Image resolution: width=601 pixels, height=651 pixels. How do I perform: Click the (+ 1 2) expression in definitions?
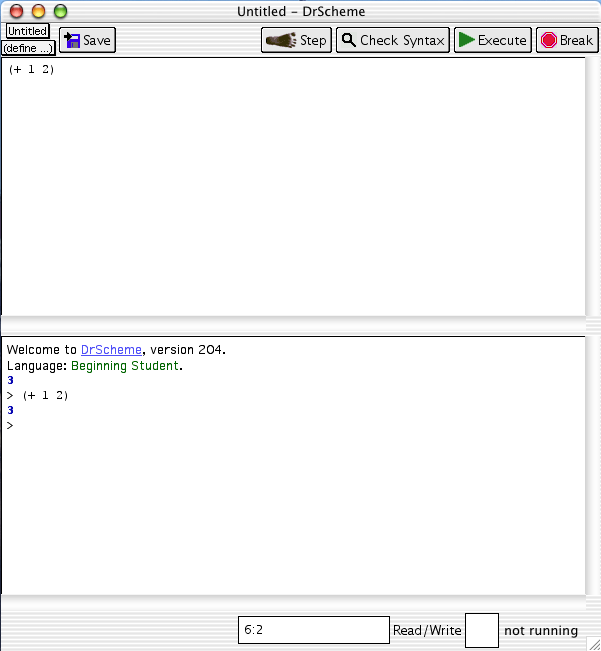click(x=32, y=69)
